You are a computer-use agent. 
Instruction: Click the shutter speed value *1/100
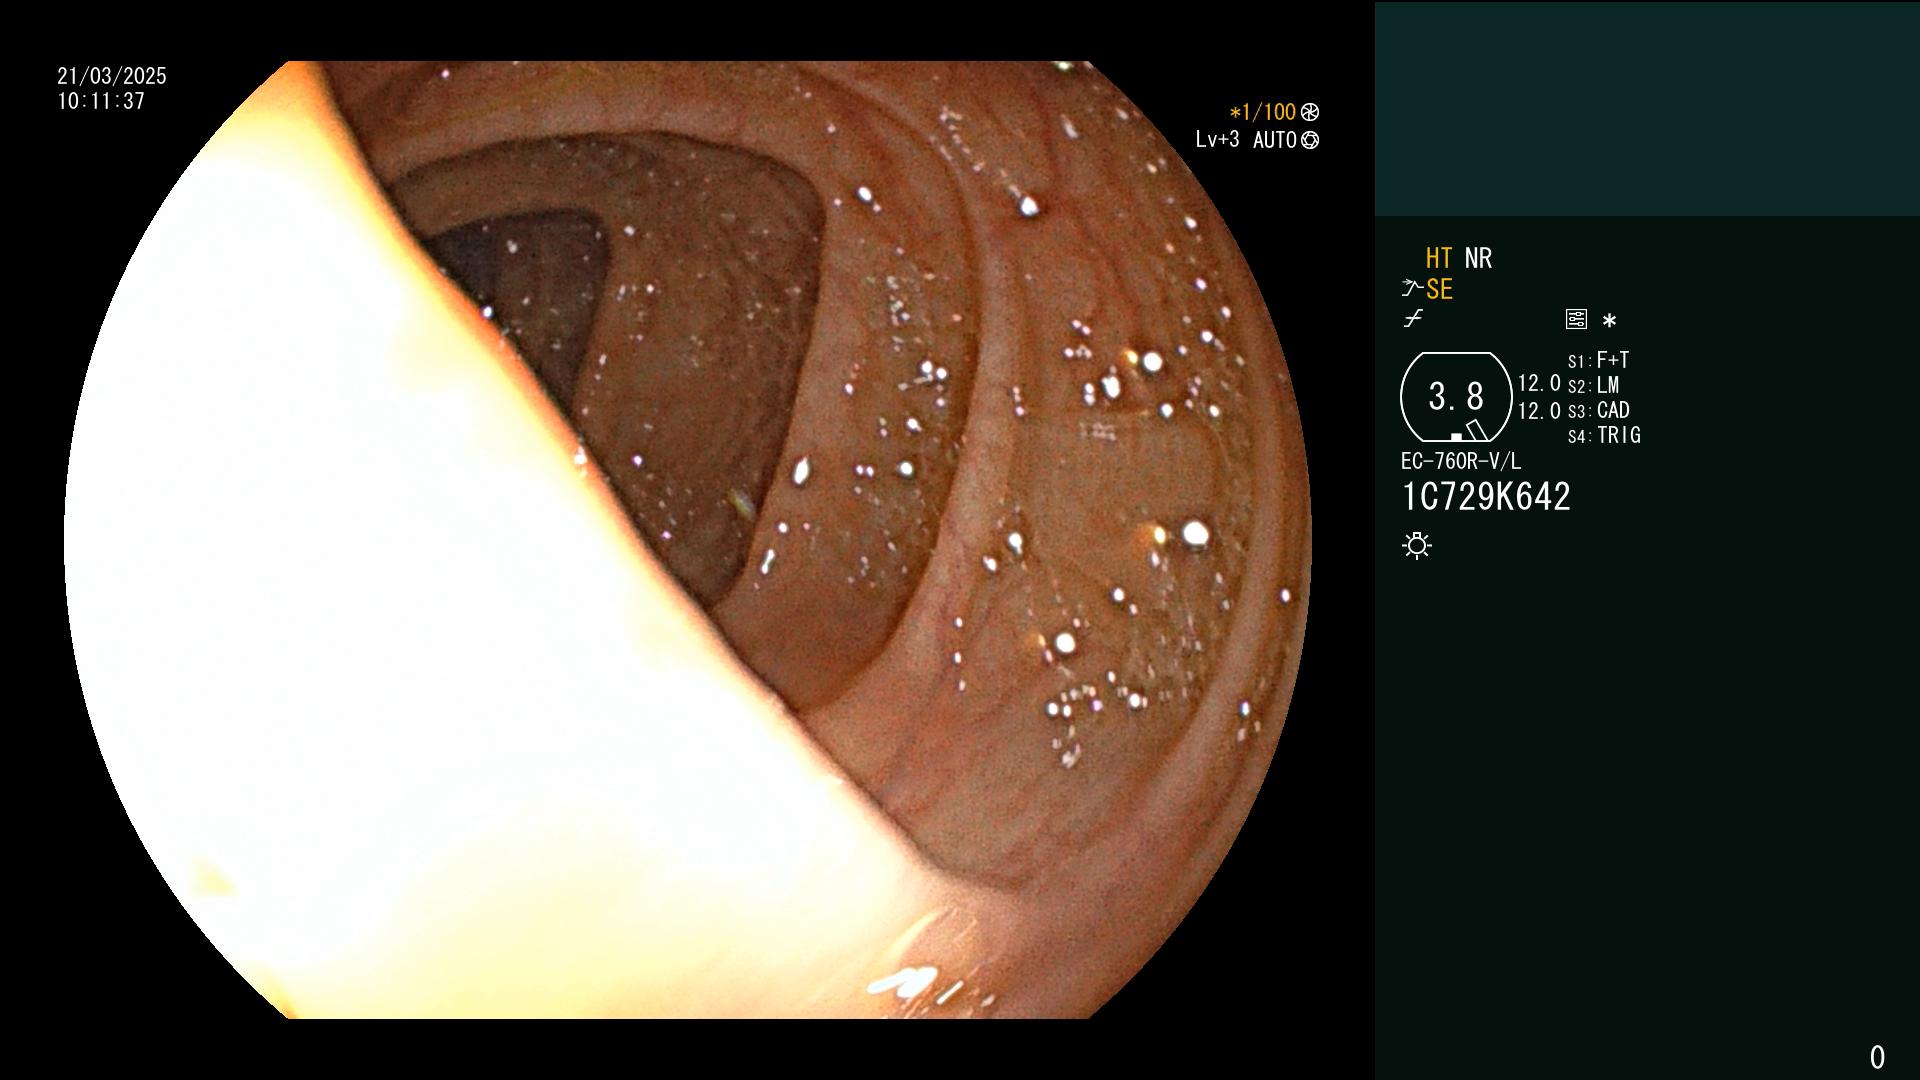click(x=1262, y=112)
